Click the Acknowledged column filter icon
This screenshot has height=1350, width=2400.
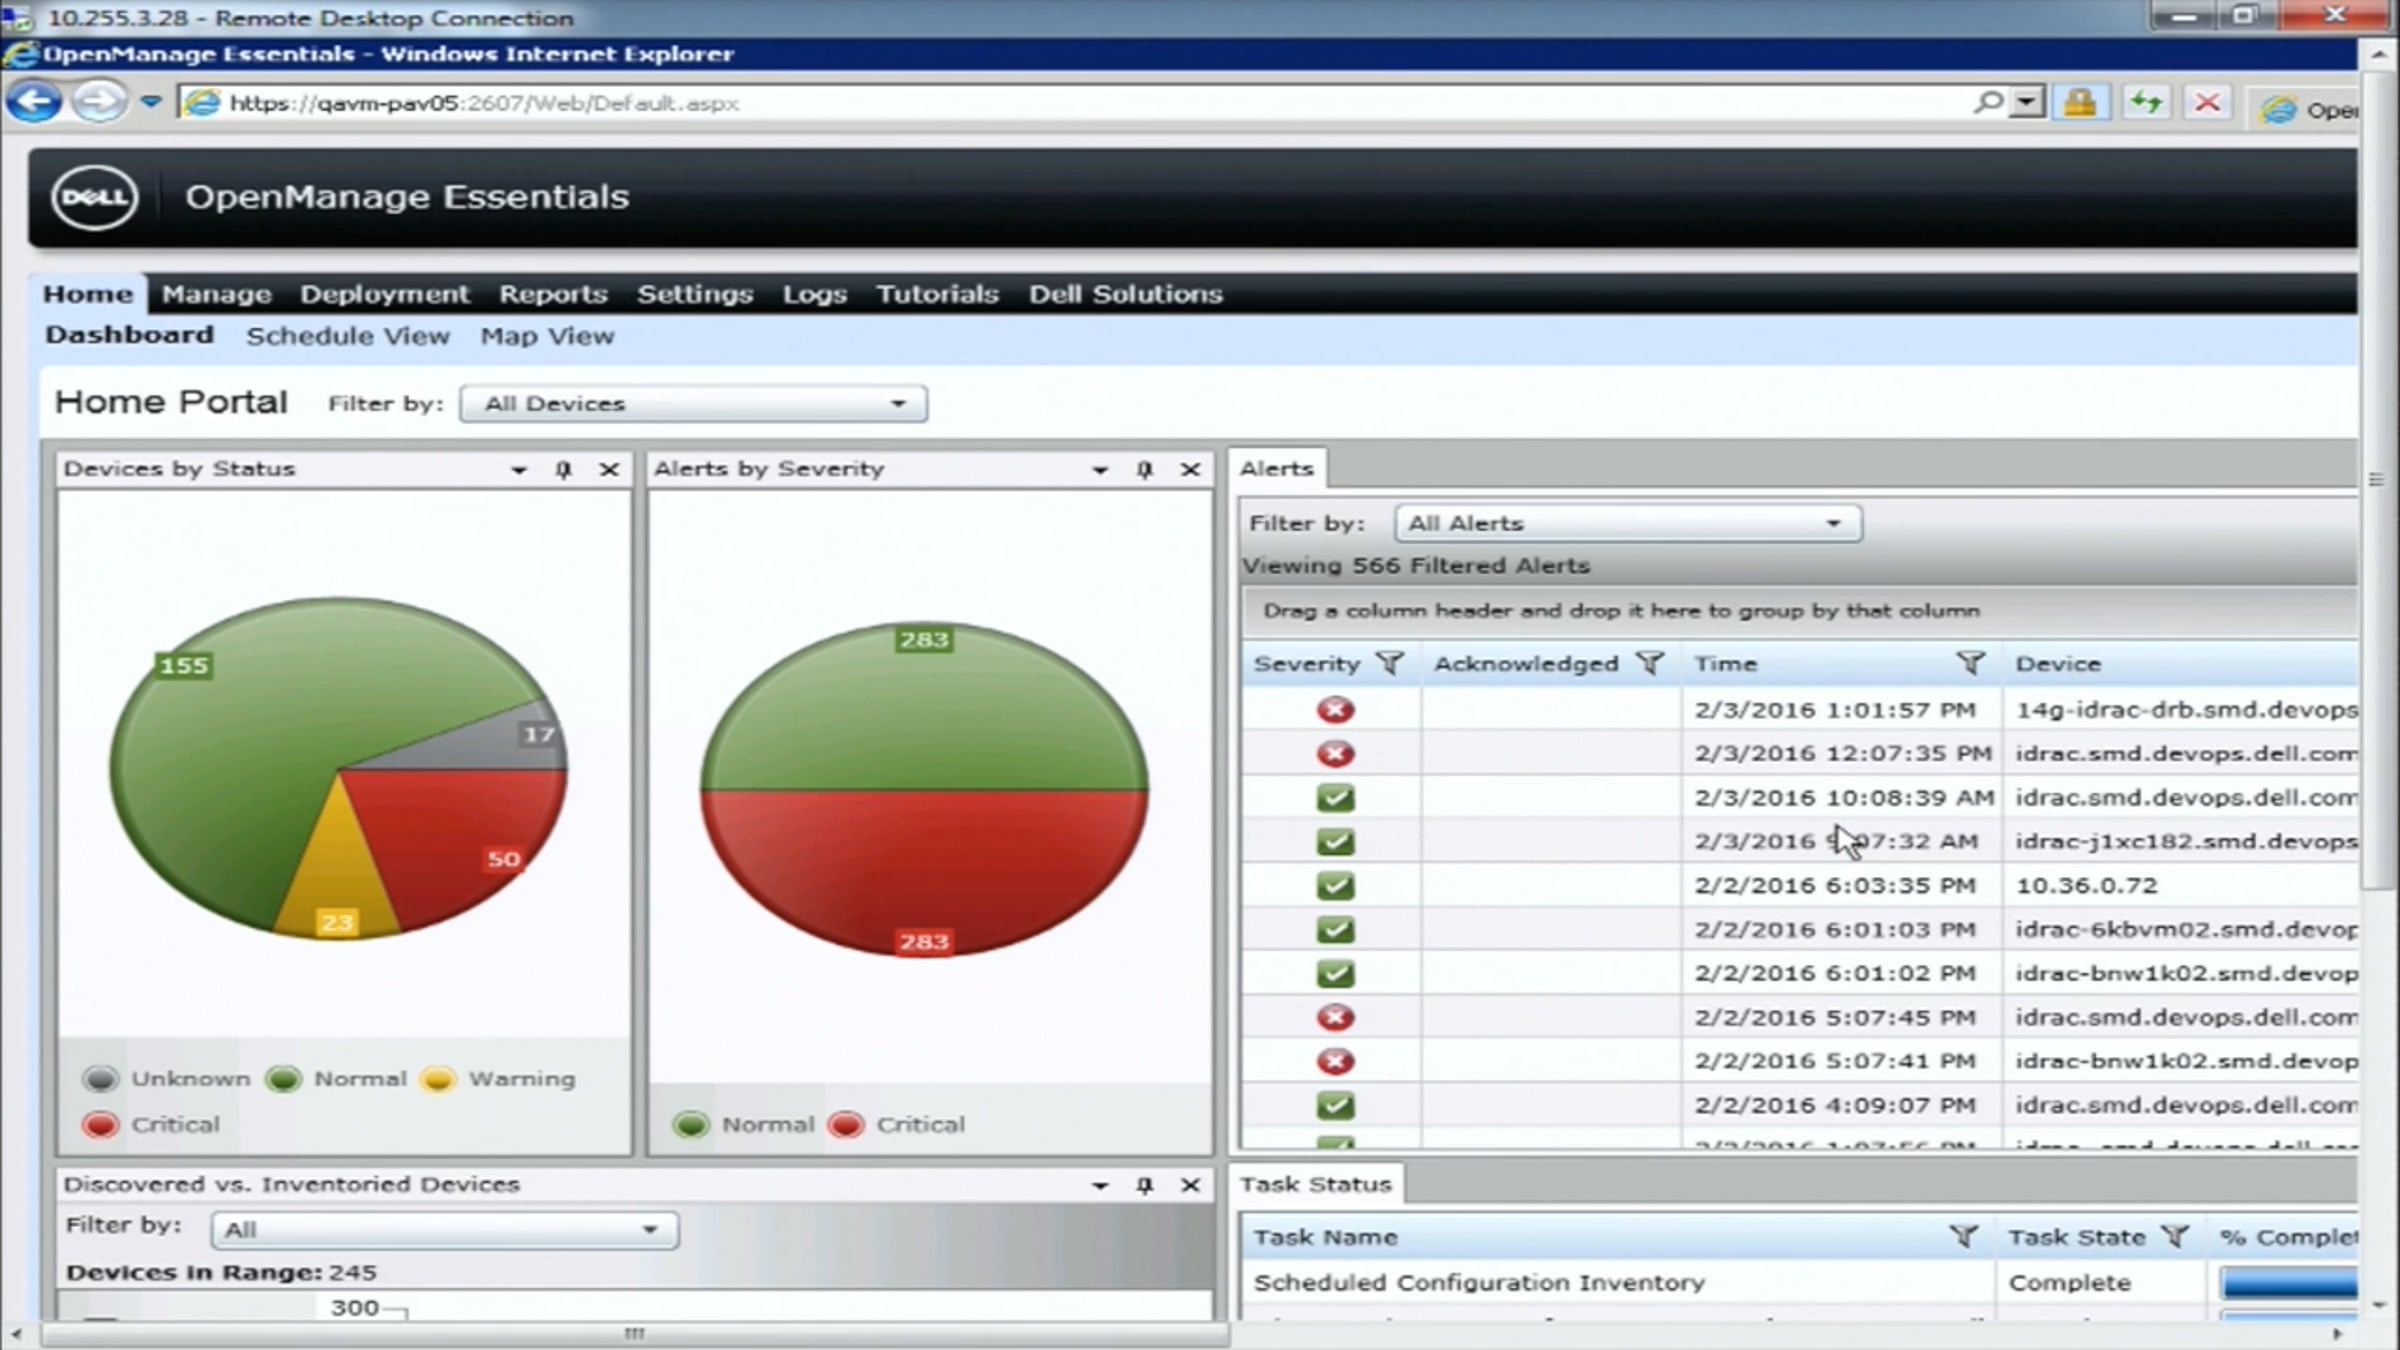pos(1650,663)
